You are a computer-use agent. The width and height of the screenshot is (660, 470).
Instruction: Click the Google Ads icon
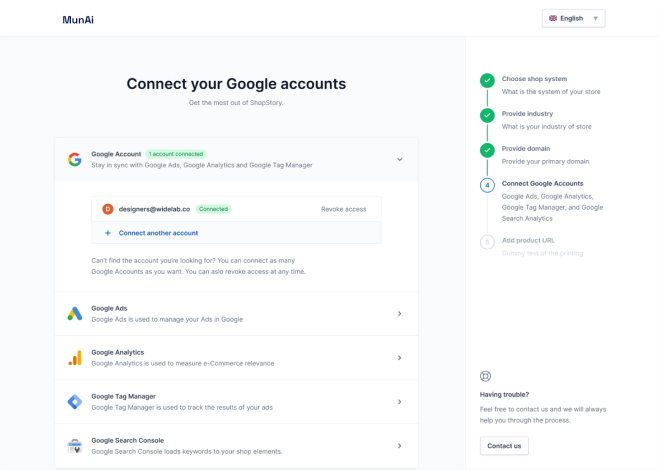coord(74,314)
